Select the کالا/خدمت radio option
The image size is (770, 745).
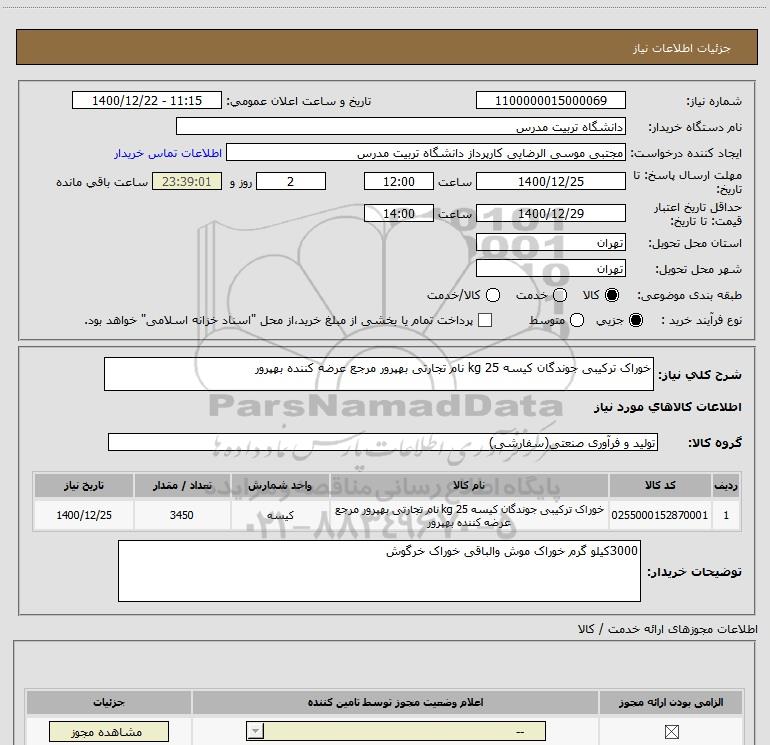[493, 295]
